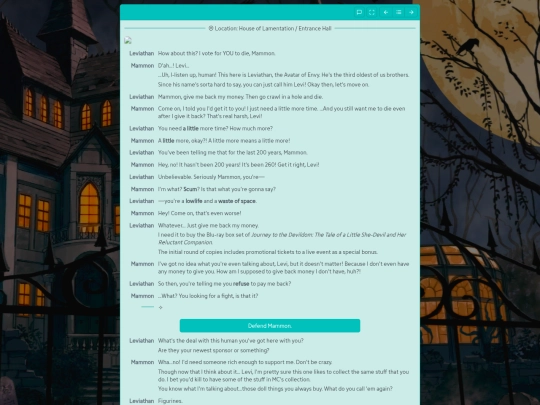Viewport: 540px width, 405px height.
Task: Click the 'Figurines.' line by Leviathan
Action: pos(170,401)
